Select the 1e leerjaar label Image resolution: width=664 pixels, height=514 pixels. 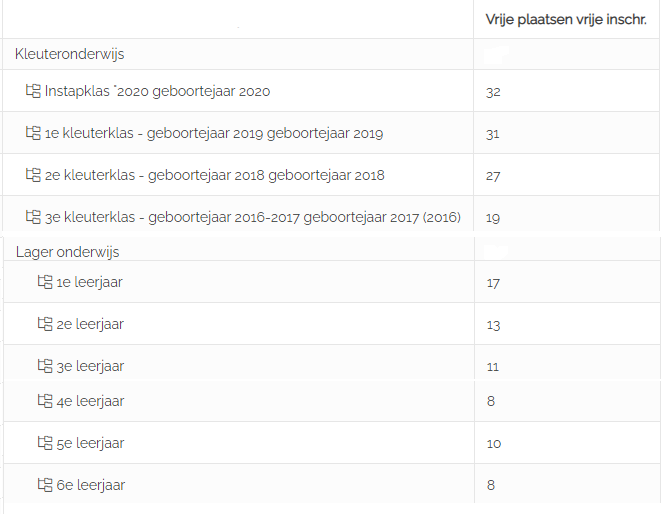pos(89,282)
